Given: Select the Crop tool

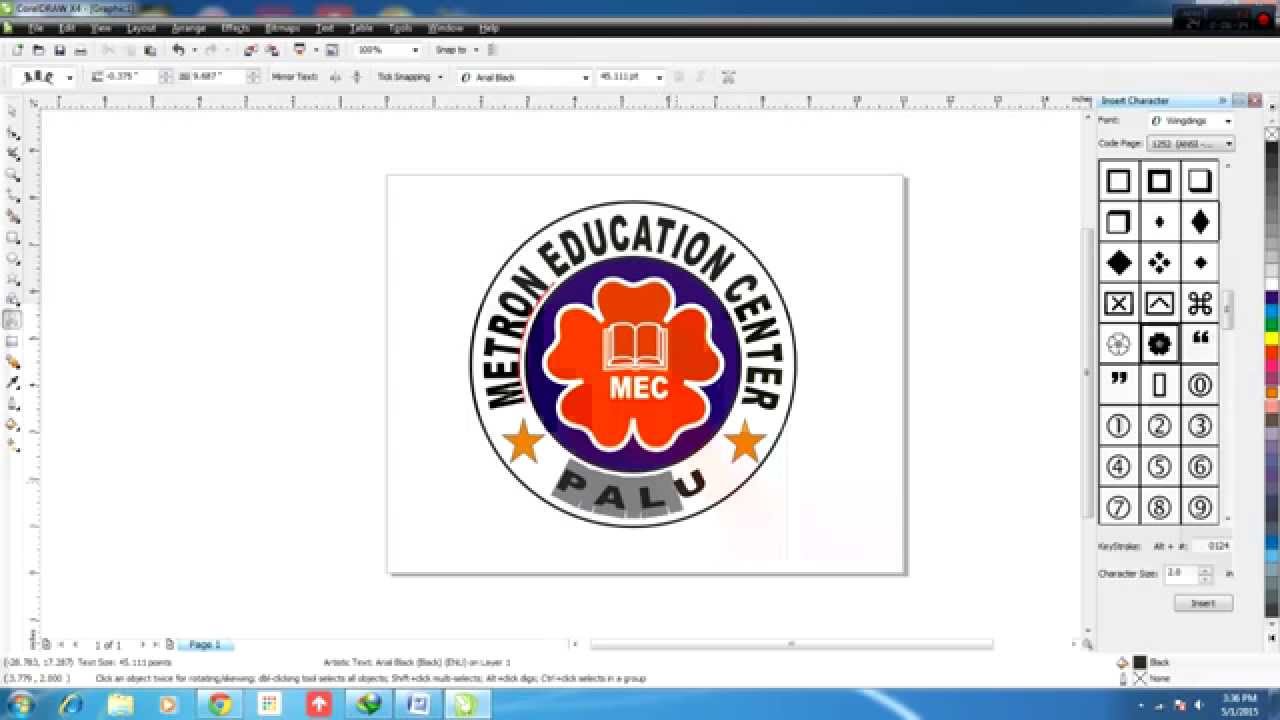Looking at the screenshot, I should [12, 153].
